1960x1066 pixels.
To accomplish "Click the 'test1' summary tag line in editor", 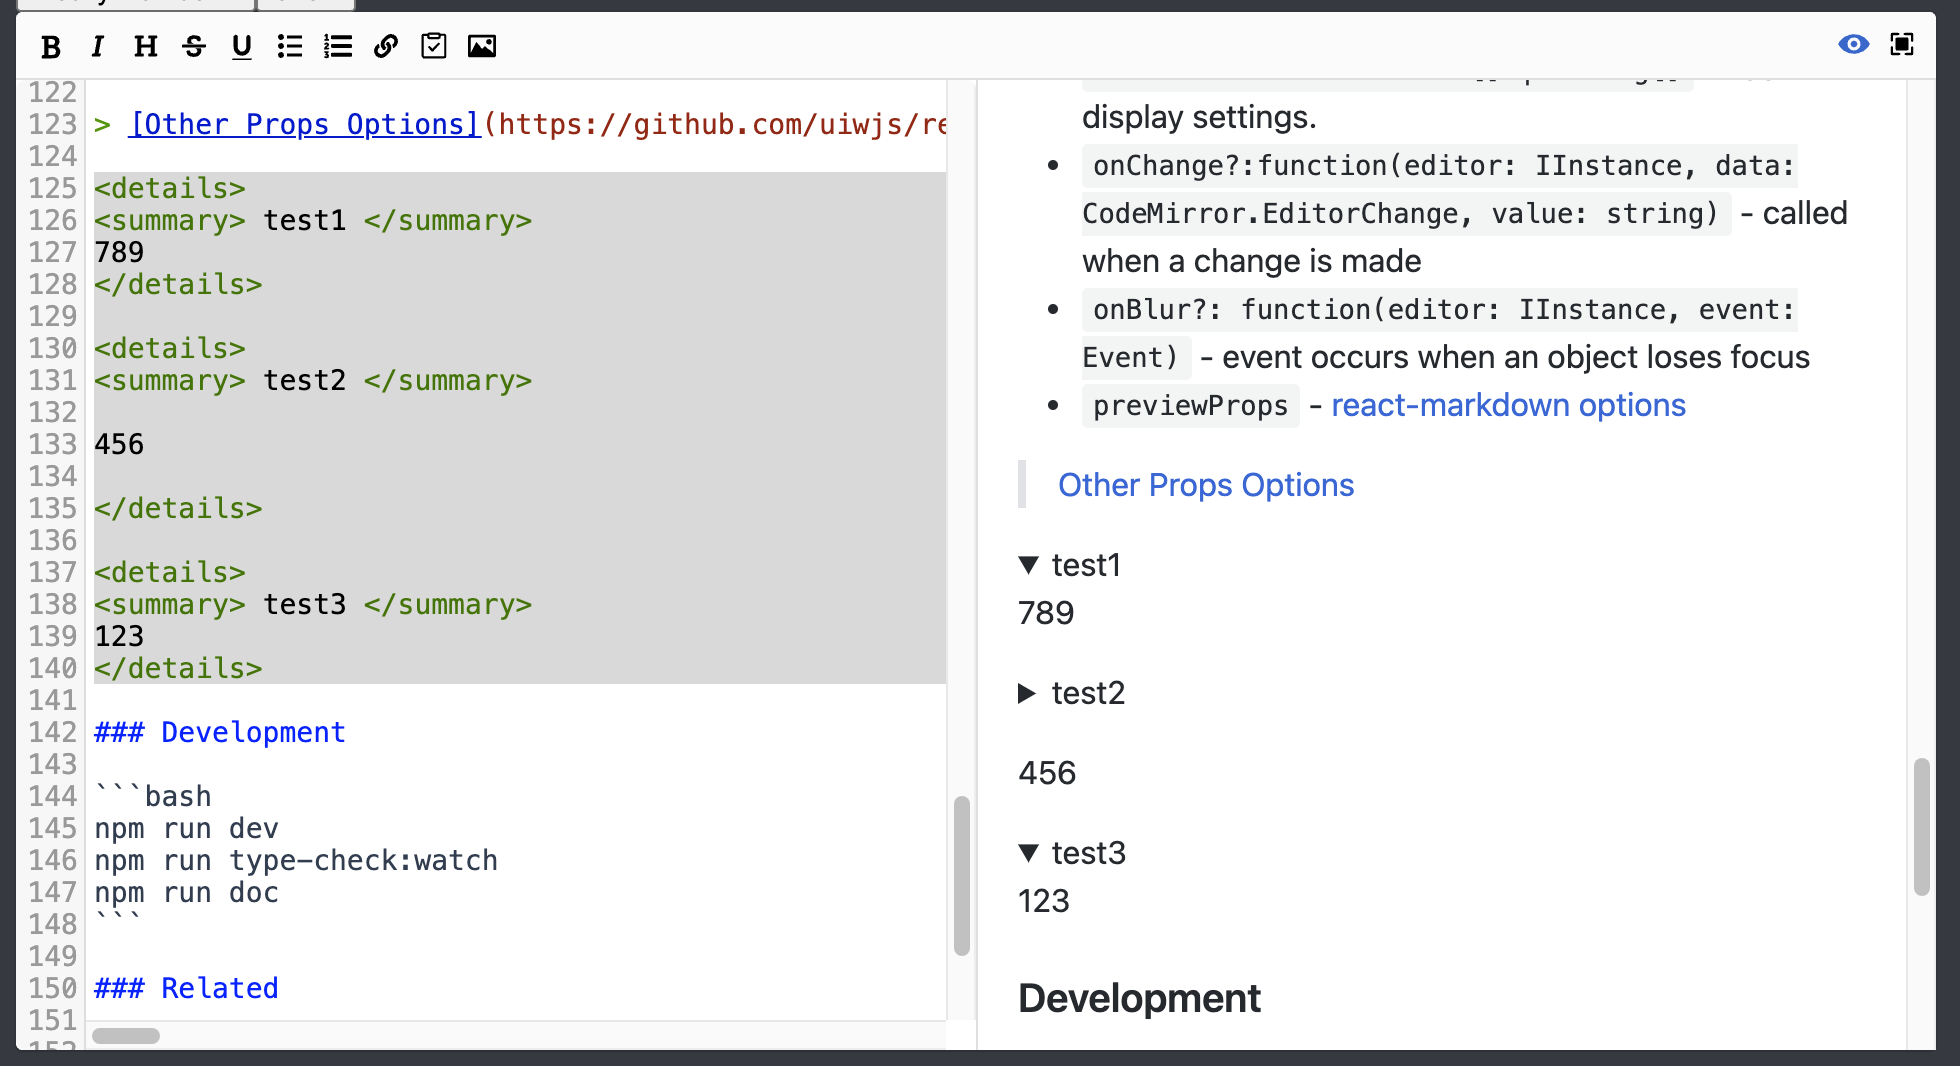I will click(x=313, y=220).
